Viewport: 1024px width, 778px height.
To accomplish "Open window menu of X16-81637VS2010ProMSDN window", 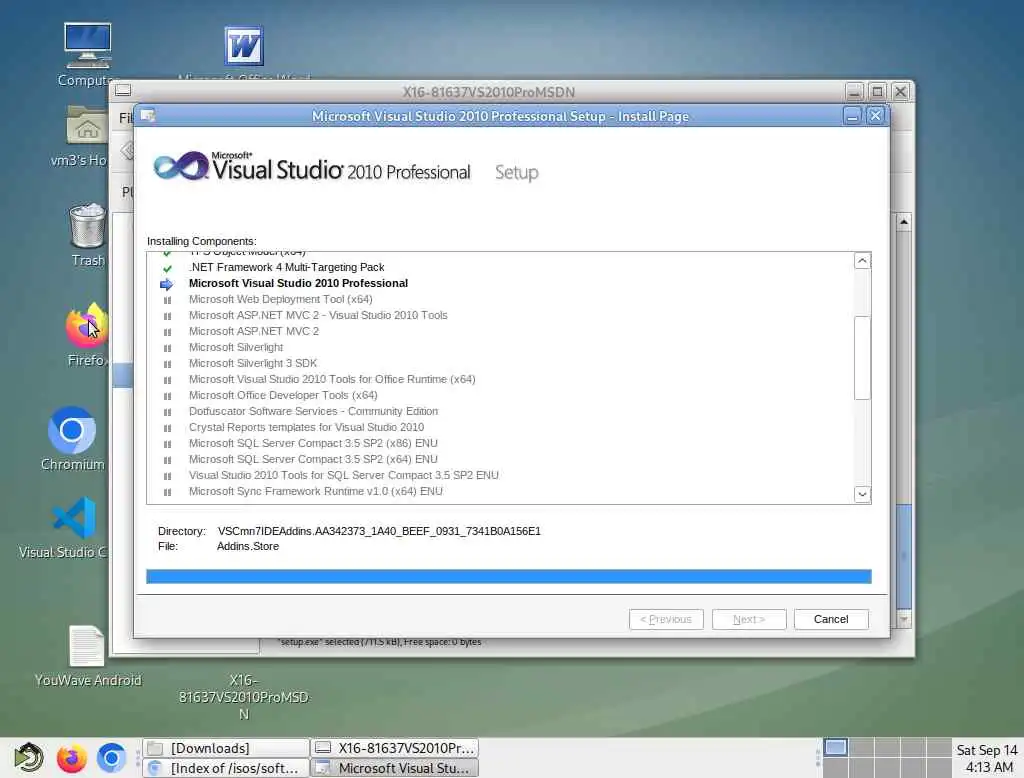I will (123, 91).
